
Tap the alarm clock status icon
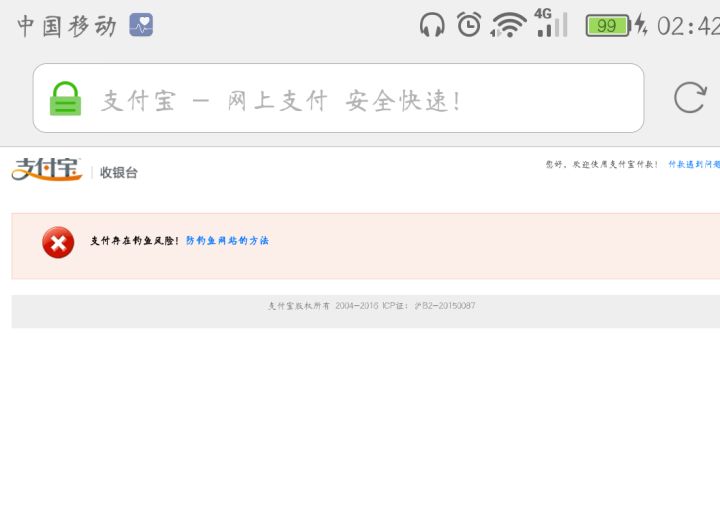click(x=469, y=24)
